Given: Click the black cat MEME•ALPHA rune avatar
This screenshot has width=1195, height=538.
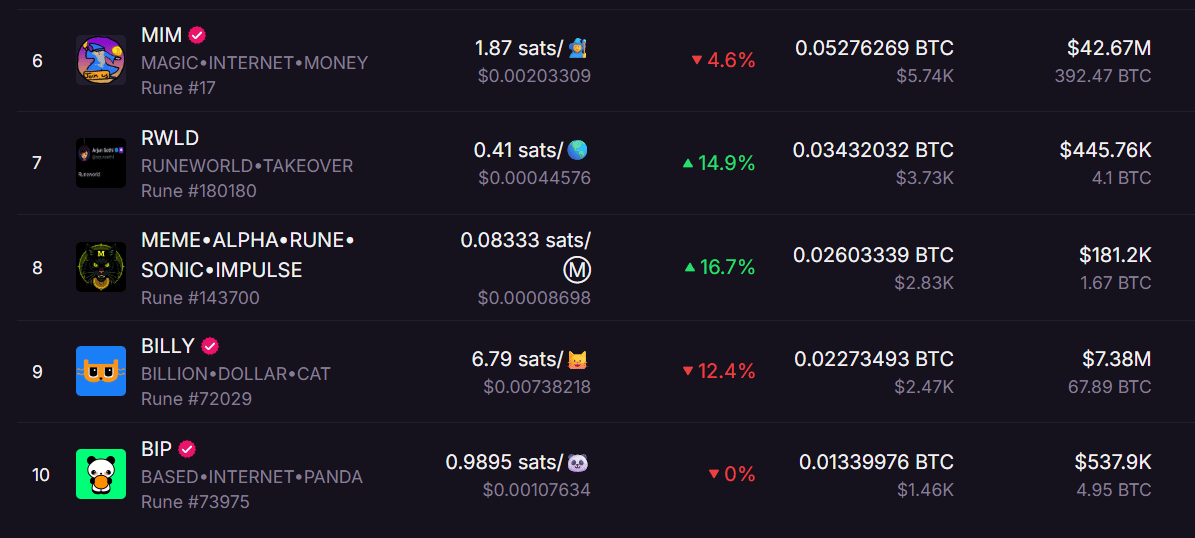Looking at the screenshot, I should coord(101,267).
